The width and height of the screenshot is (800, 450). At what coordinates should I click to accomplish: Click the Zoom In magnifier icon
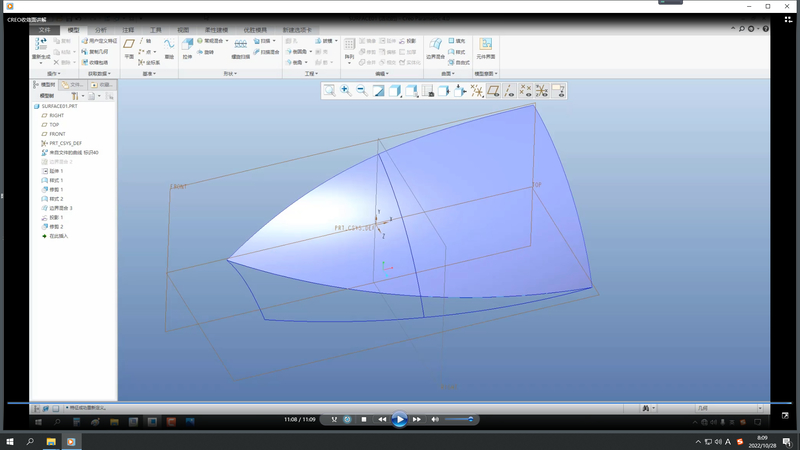point(345,91)
